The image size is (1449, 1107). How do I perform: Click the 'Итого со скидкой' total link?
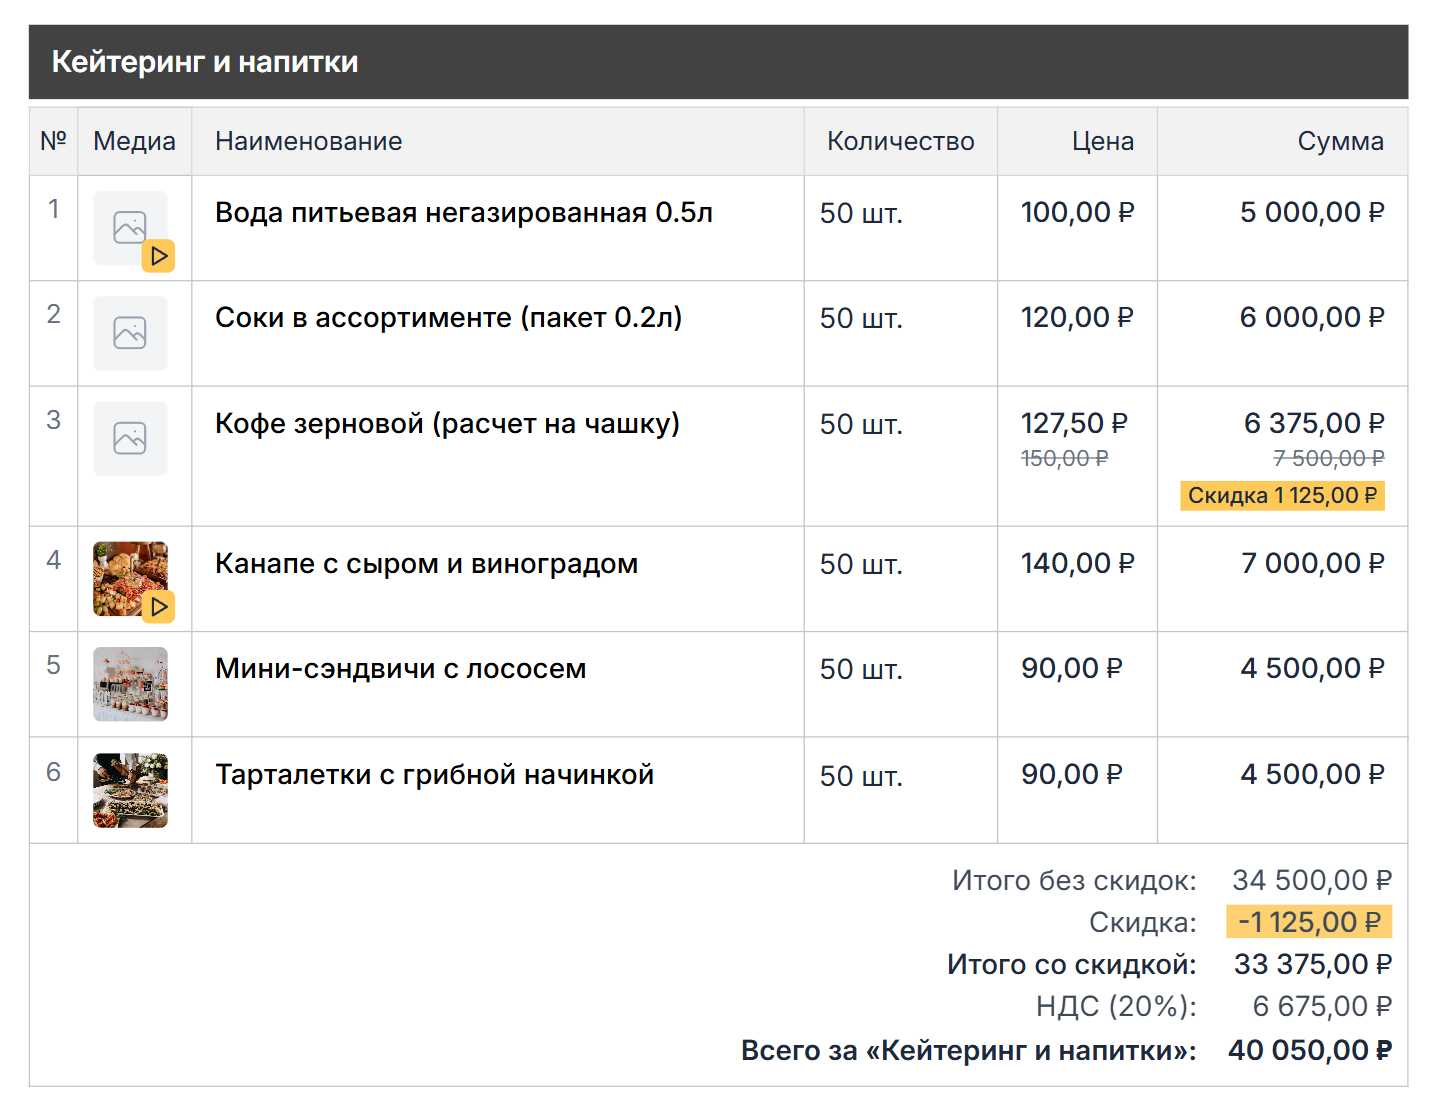click(1070, 964)
